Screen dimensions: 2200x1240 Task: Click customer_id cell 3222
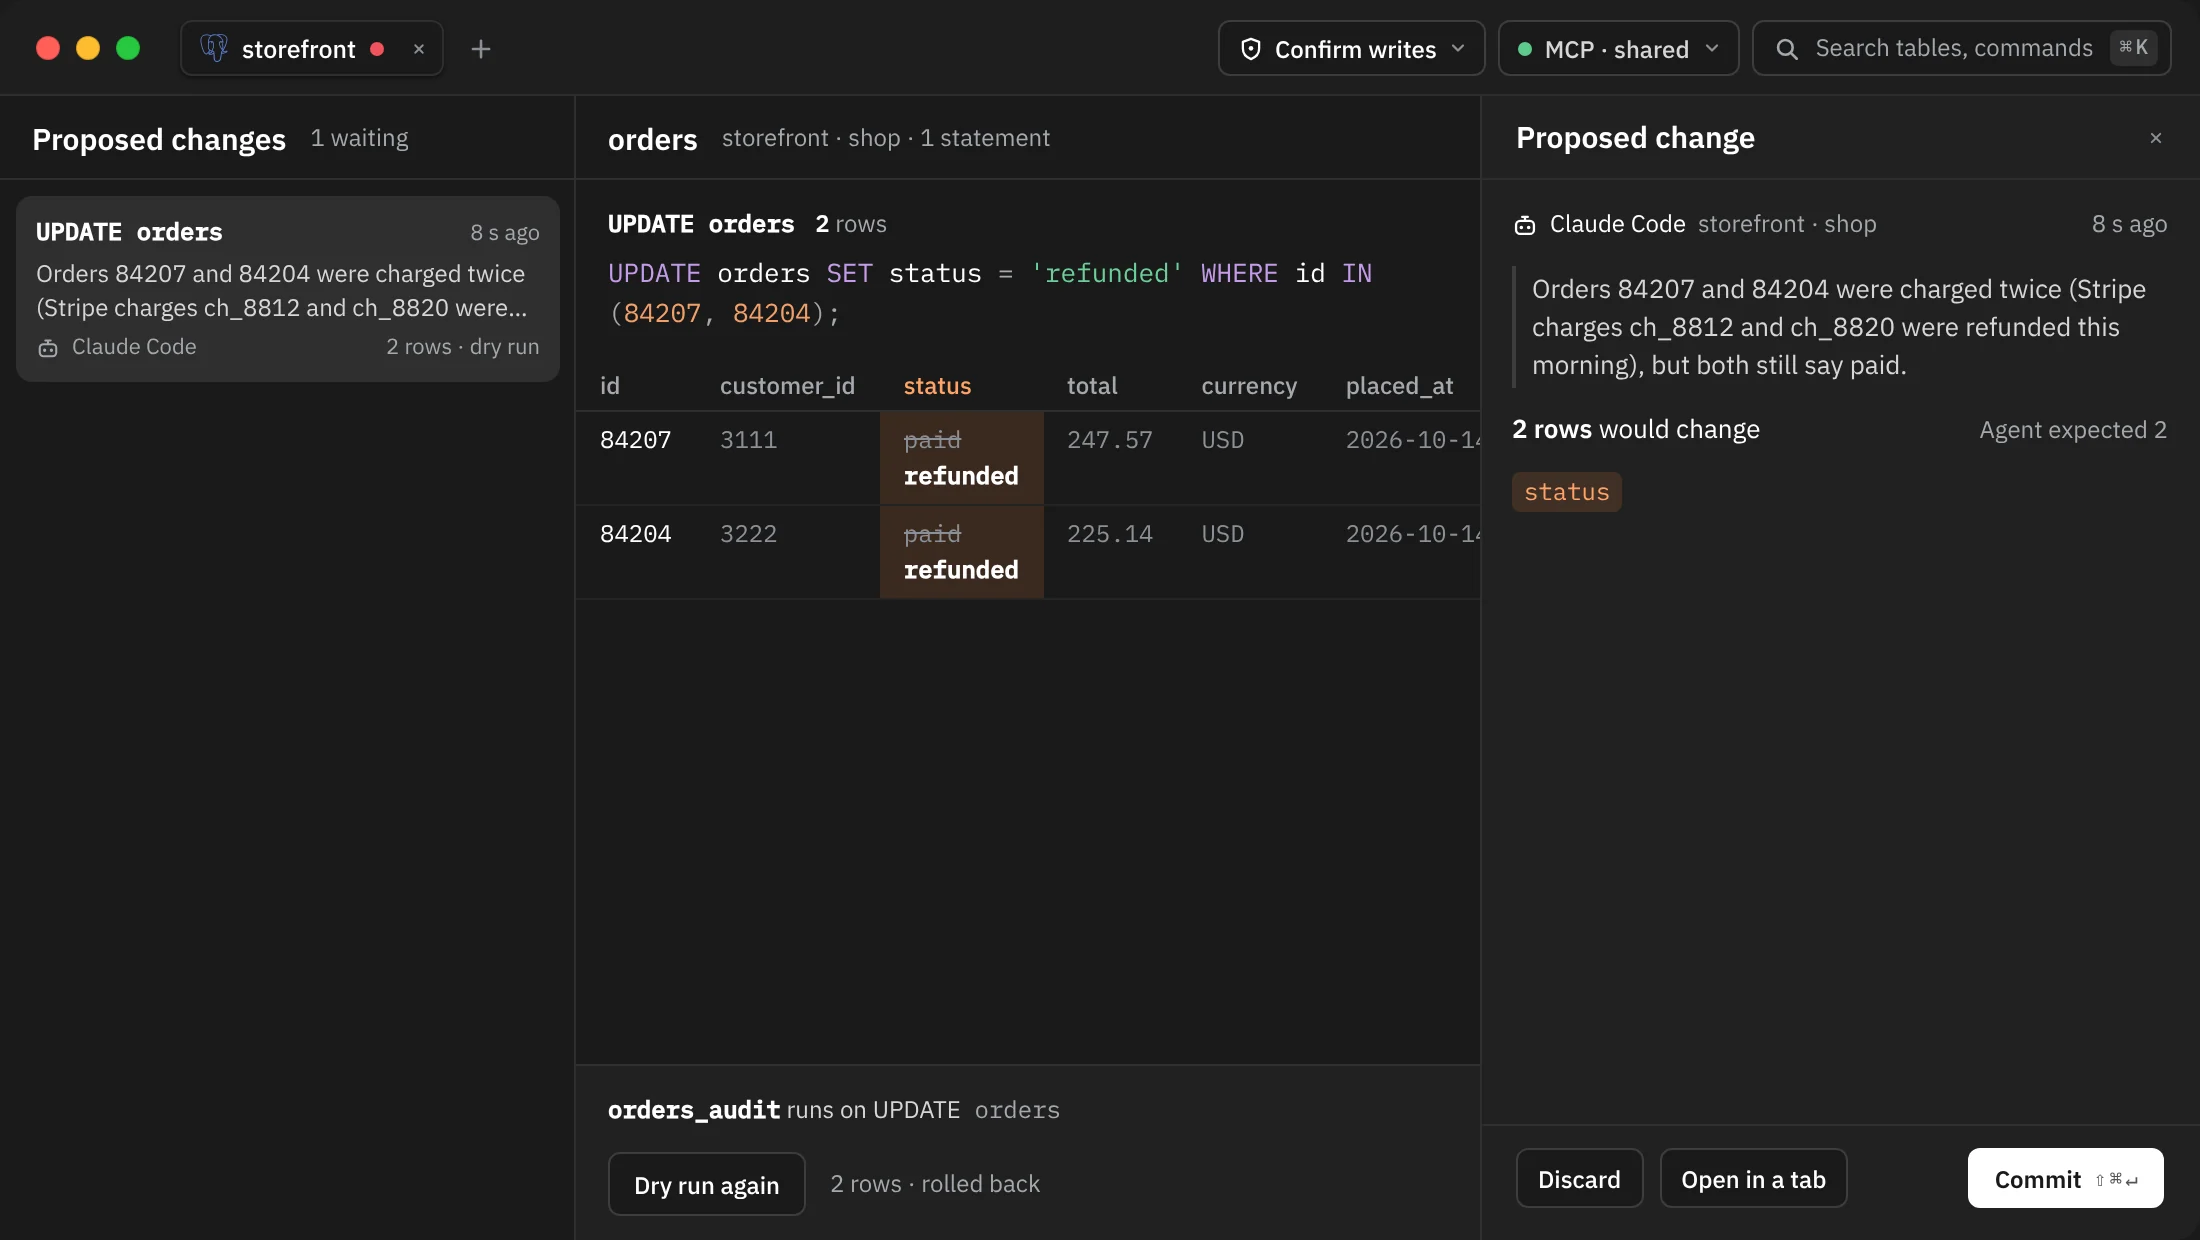click(x=748, y=534)
